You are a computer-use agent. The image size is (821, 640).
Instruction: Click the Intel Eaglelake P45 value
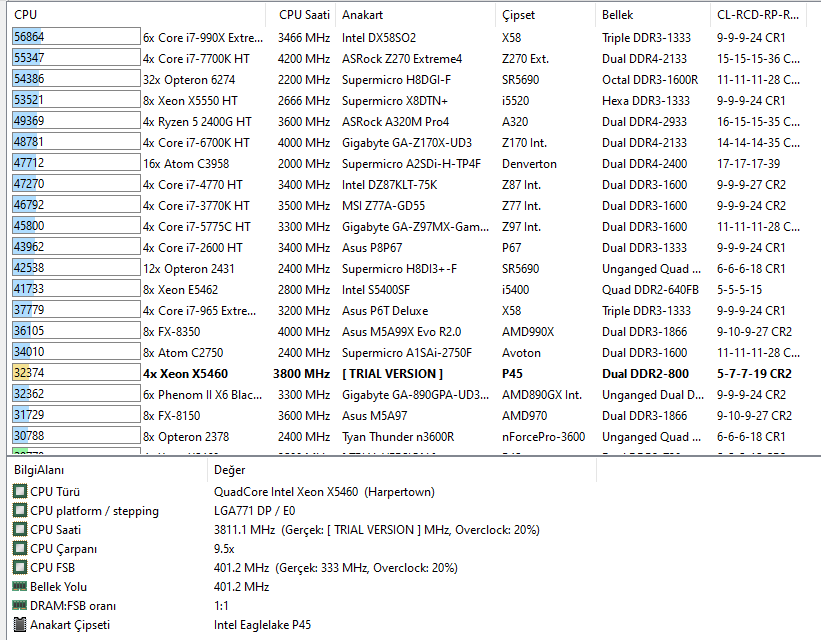tap(262, 624)
